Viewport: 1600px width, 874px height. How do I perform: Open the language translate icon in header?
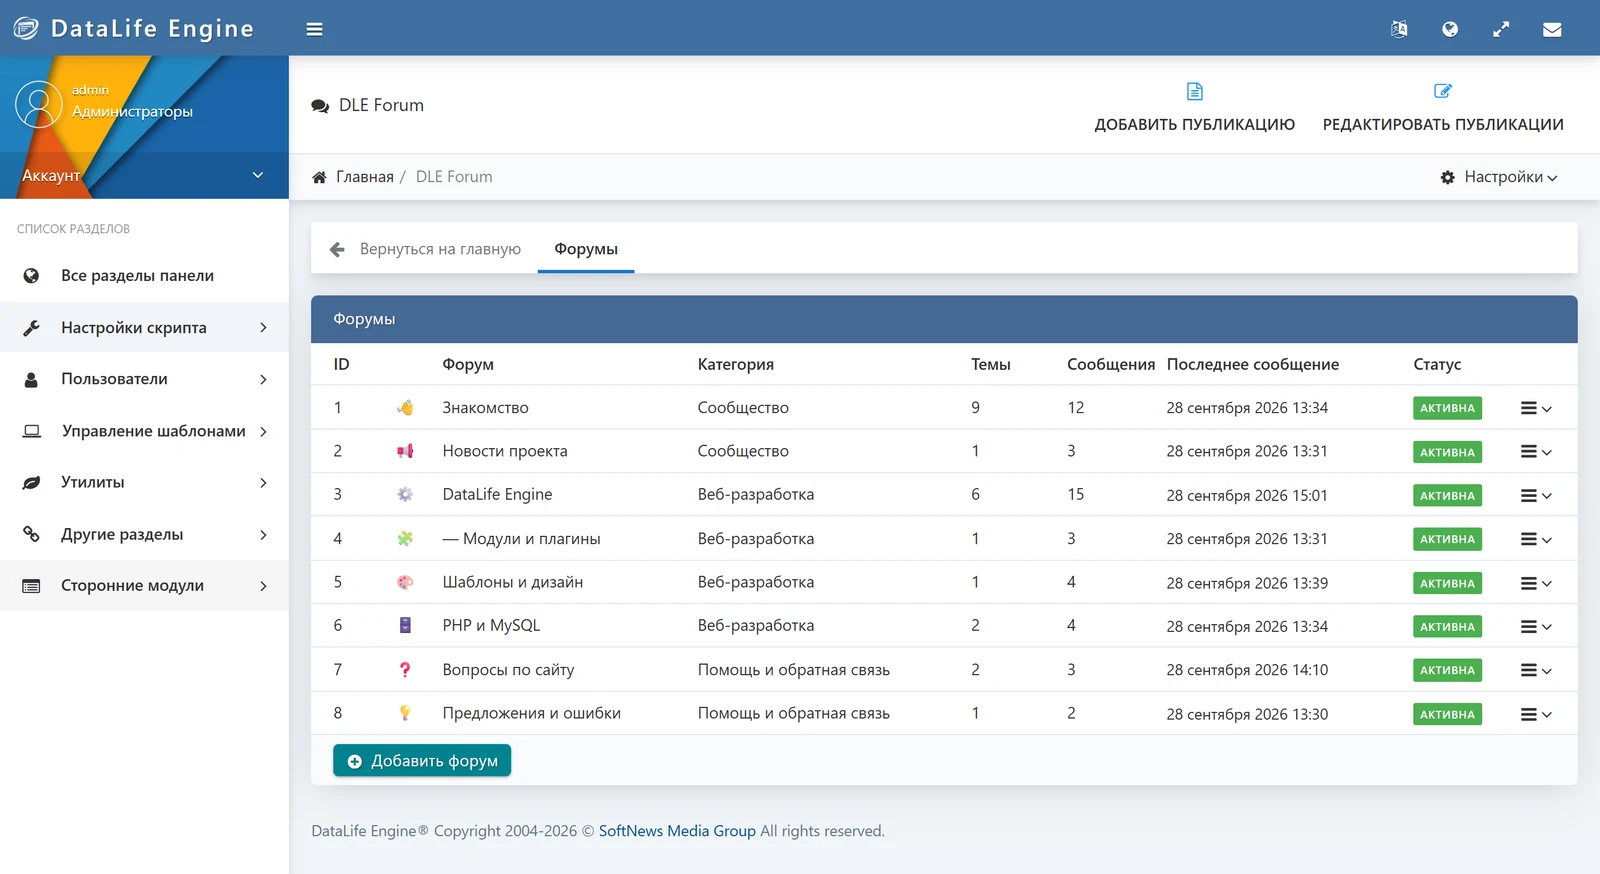(x=1399, y=29)
